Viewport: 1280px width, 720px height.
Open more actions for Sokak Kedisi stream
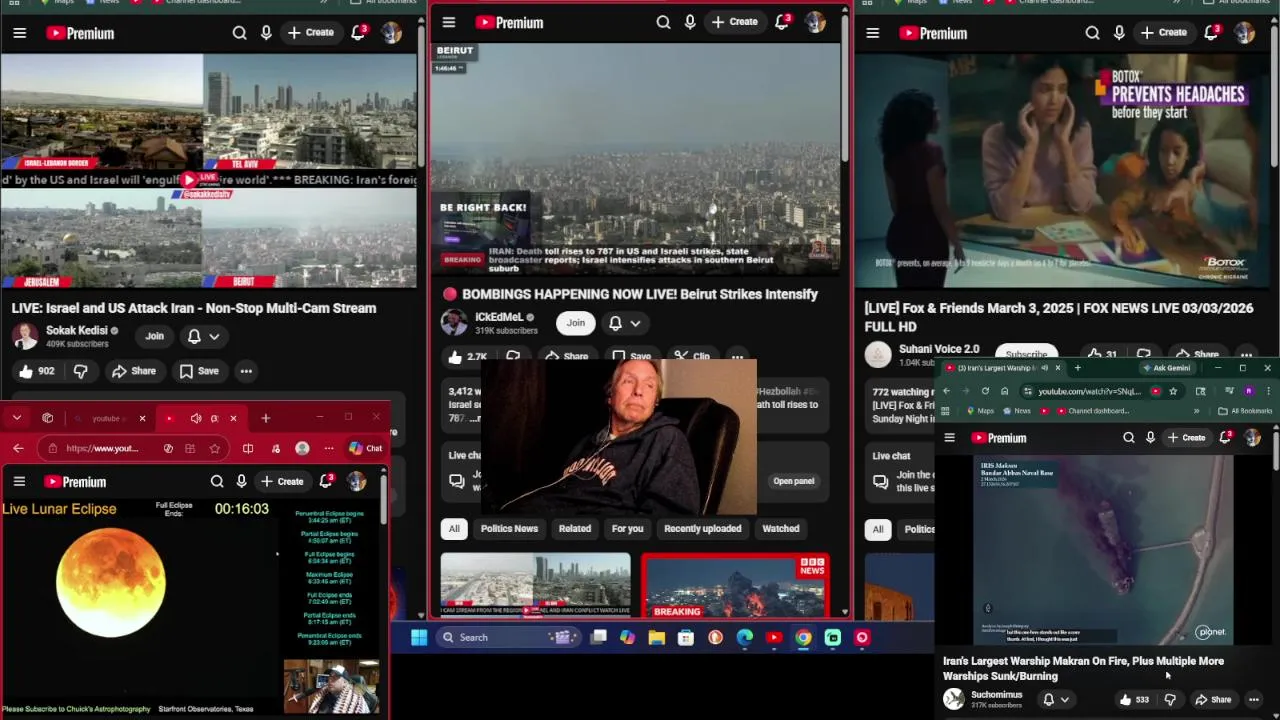246,371
